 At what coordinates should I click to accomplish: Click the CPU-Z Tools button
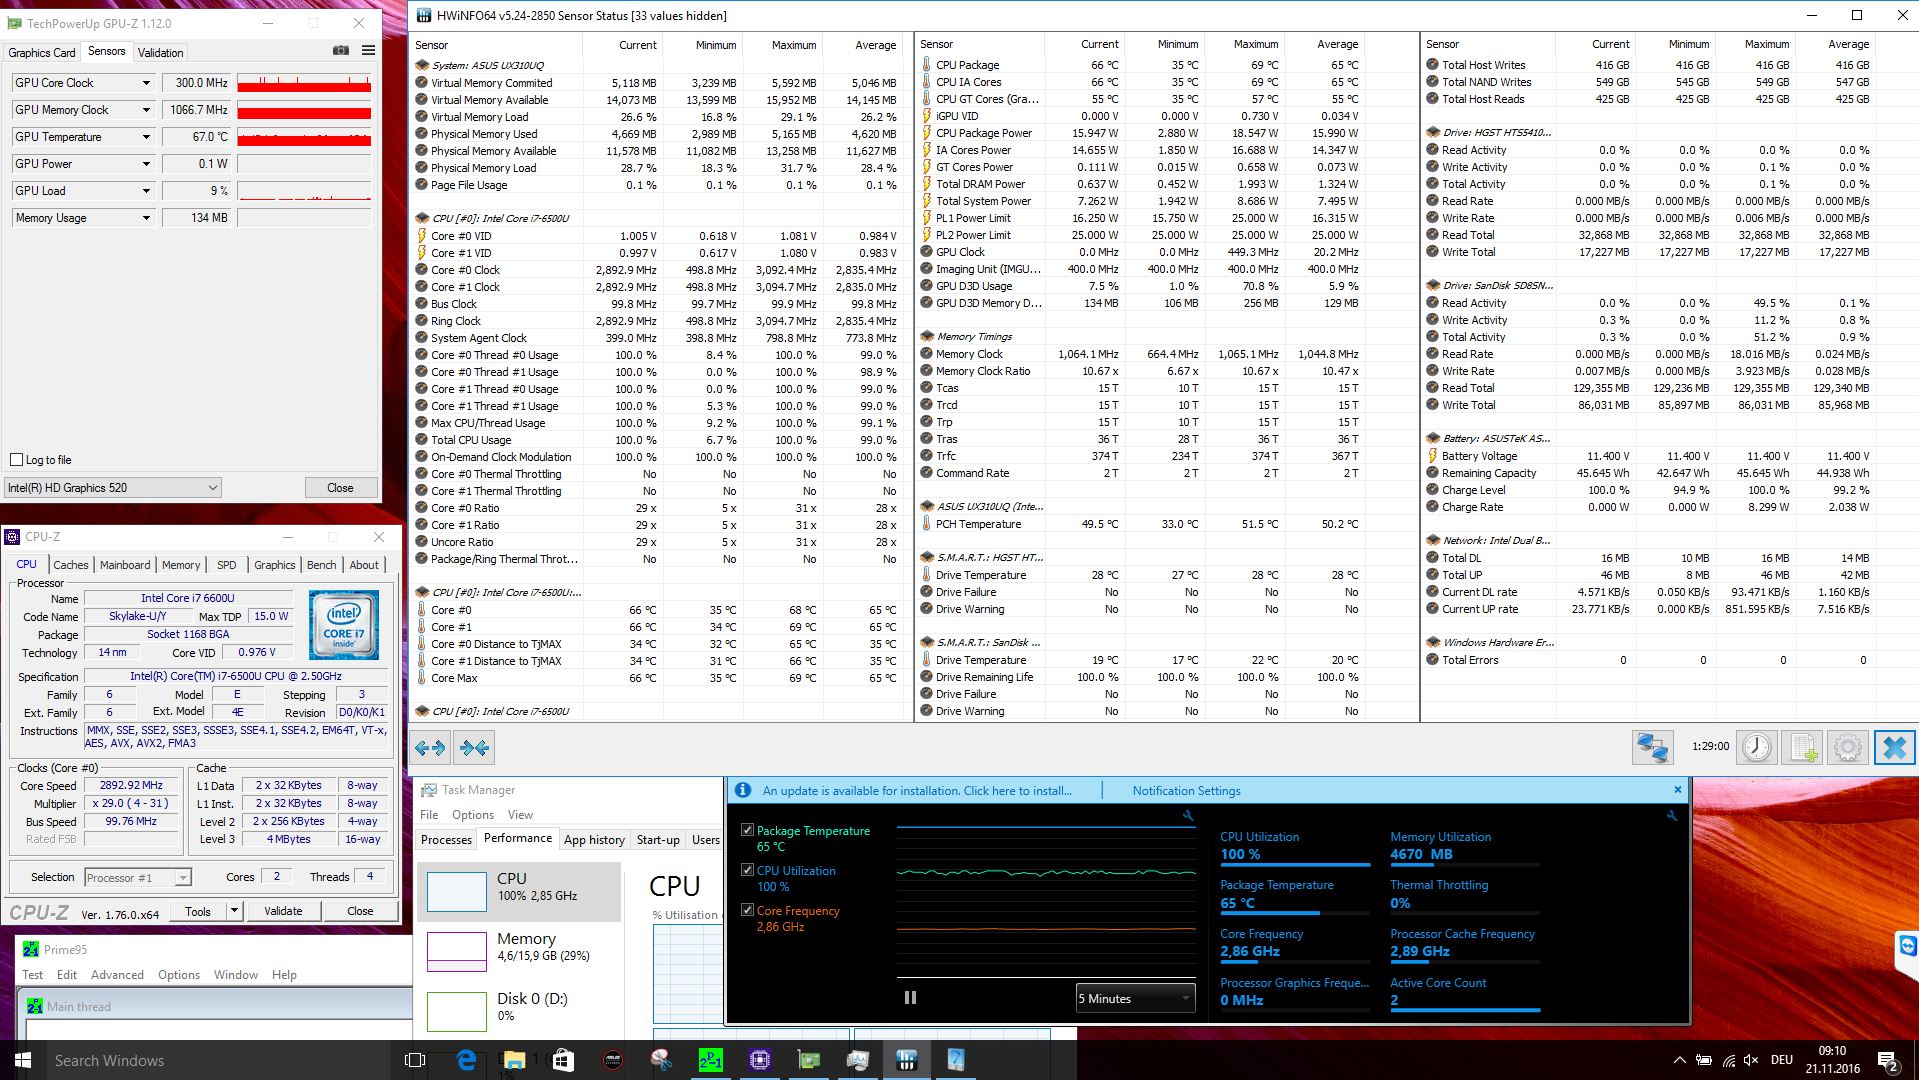(x=198, y=911)
